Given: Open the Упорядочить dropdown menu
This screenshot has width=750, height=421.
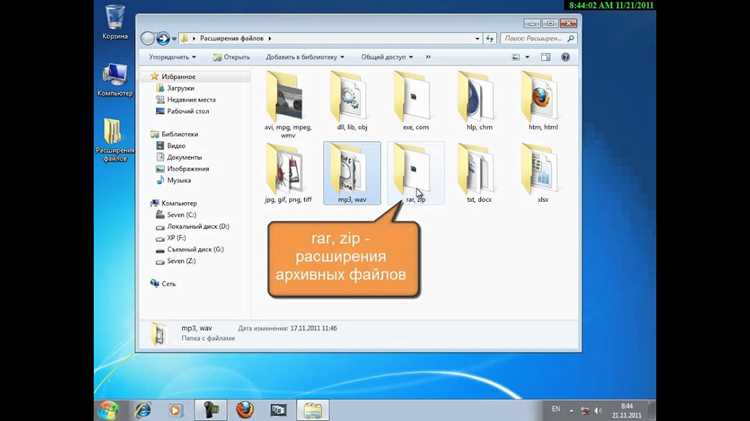Looking at the screenshot, I should click(172, 57).
